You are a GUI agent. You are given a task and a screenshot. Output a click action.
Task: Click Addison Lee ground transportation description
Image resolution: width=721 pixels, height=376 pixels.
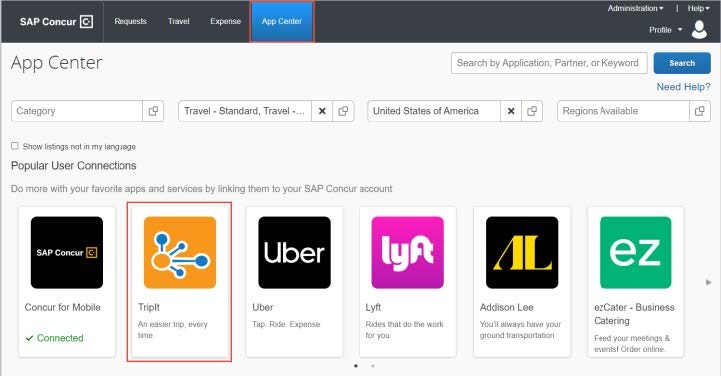520,330
